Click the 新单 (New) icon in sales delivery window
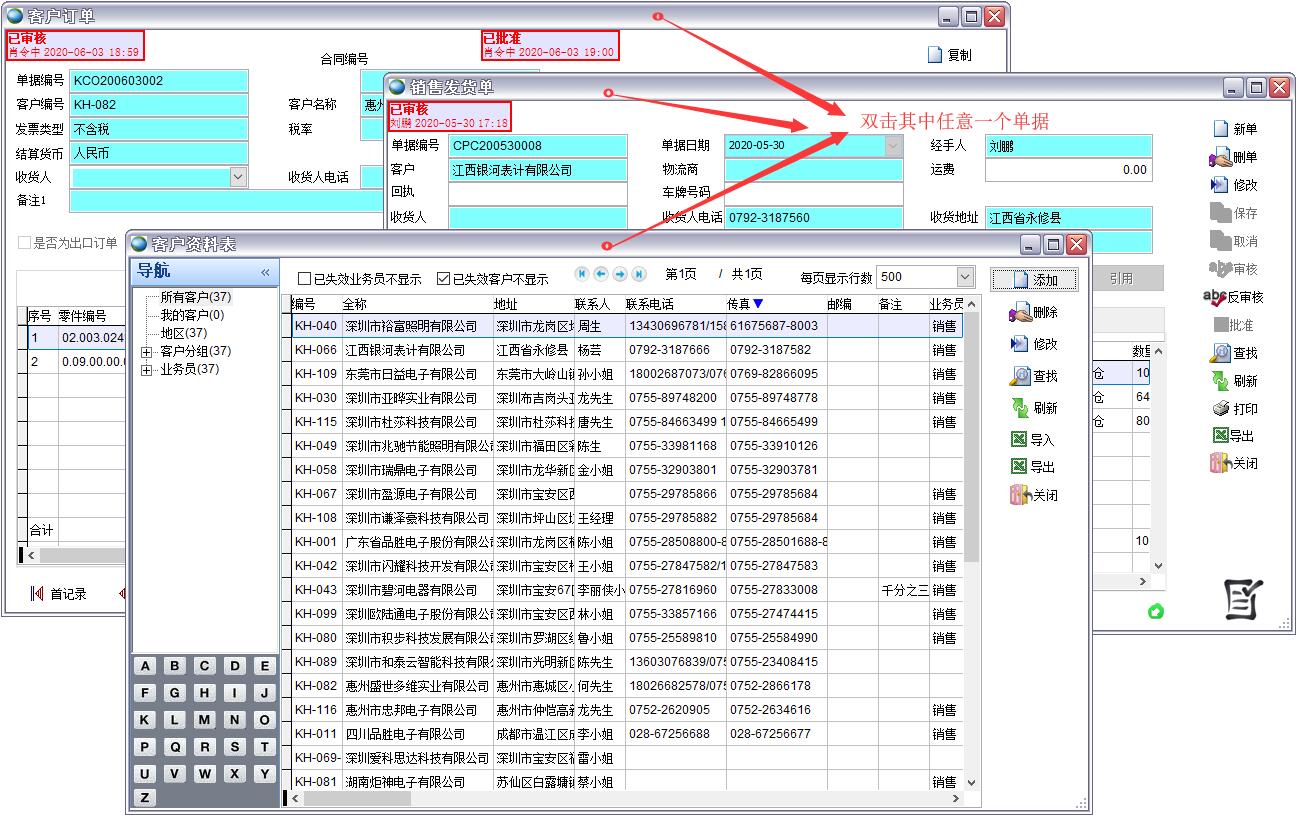This screenshot has height=823, width=1300. [1220, 129]
